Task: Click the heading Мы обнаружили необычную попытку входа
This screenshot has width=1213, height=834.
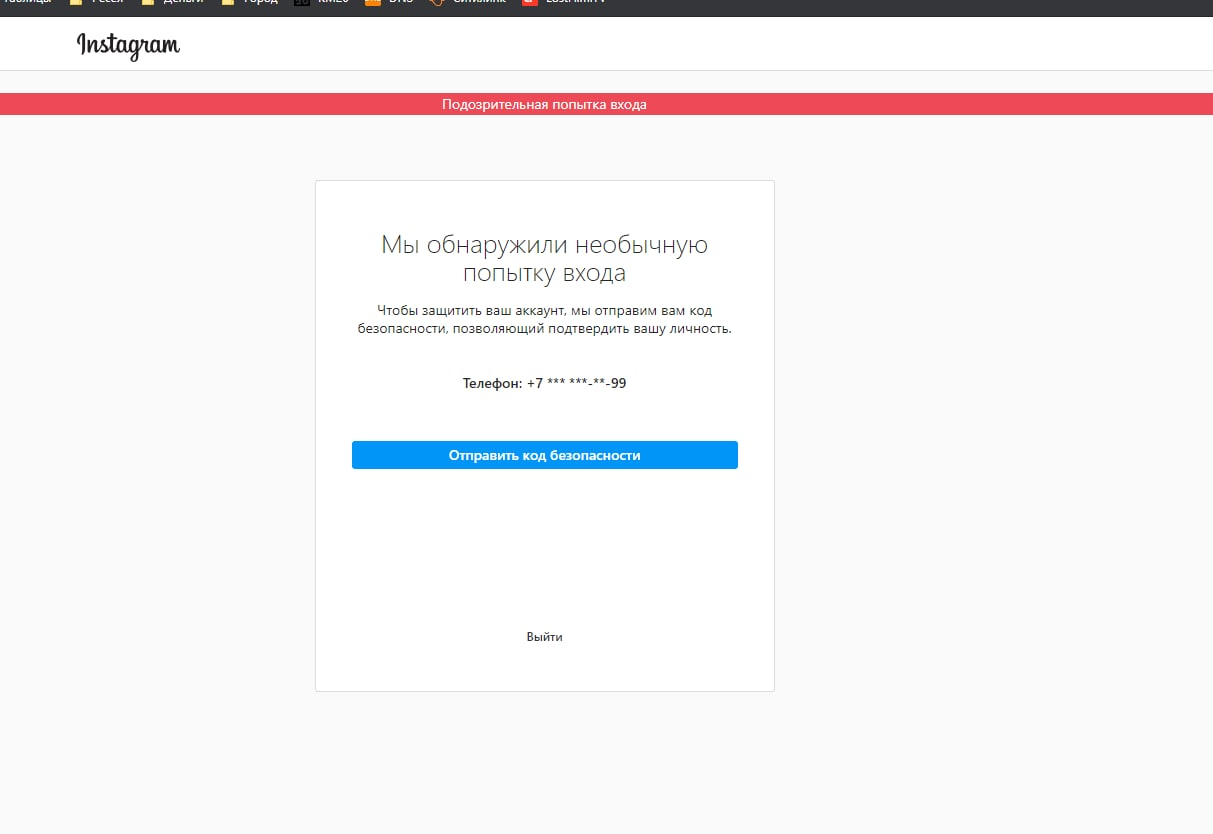Action: (545, 259)
